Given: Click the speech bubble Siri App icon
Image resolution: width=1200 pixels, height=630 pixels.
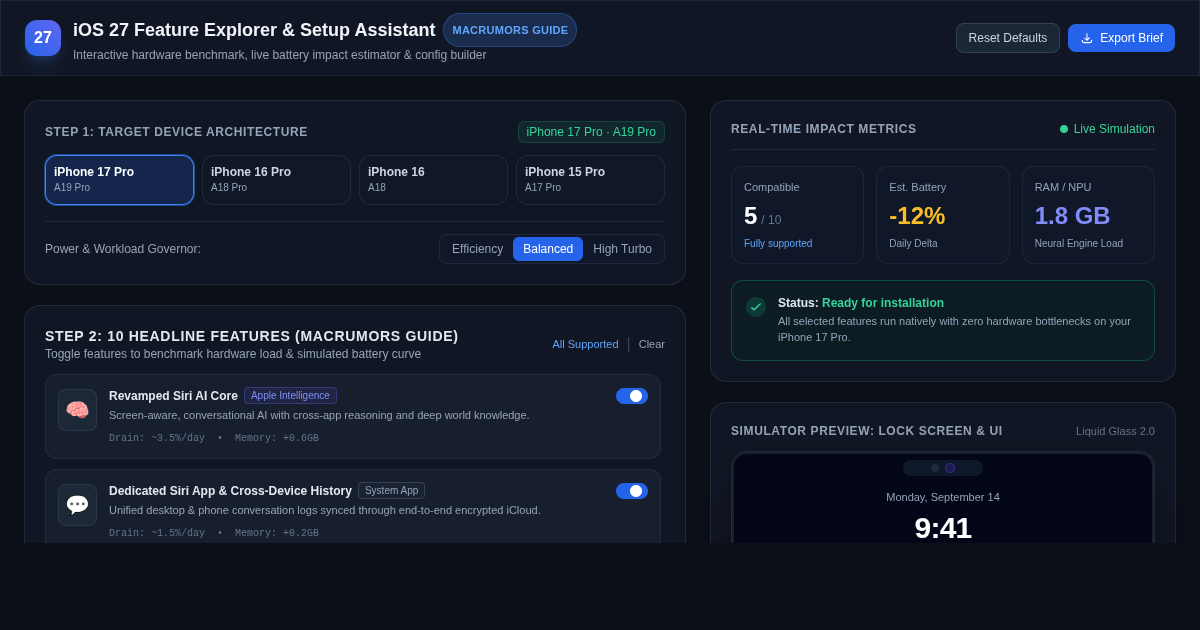Looking at the screenshot, I should 77,505.
